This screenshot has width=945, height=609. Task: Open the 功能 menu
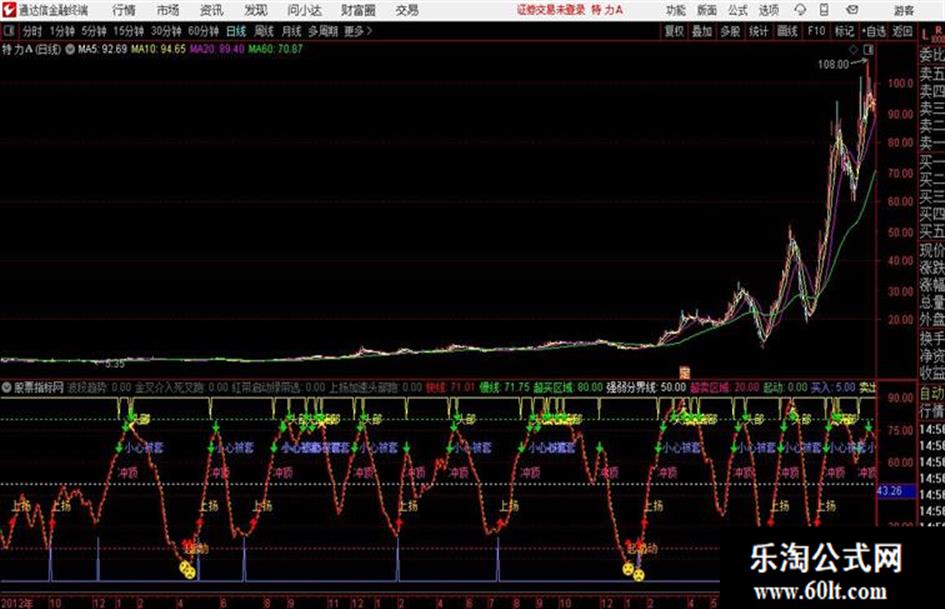[676, 10]
